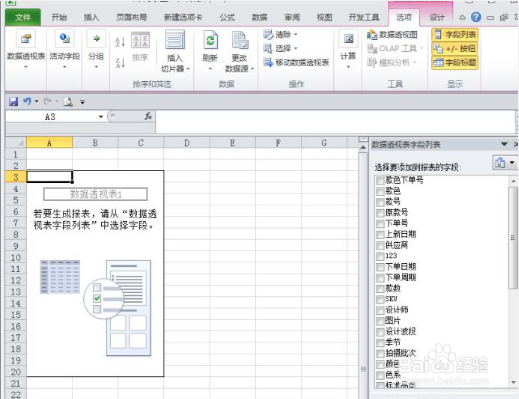Image resolution: width=519 pixels, height=399 pixels.
Task: Check the 原款号 field checkbox
Action: (x=380, y=213)
